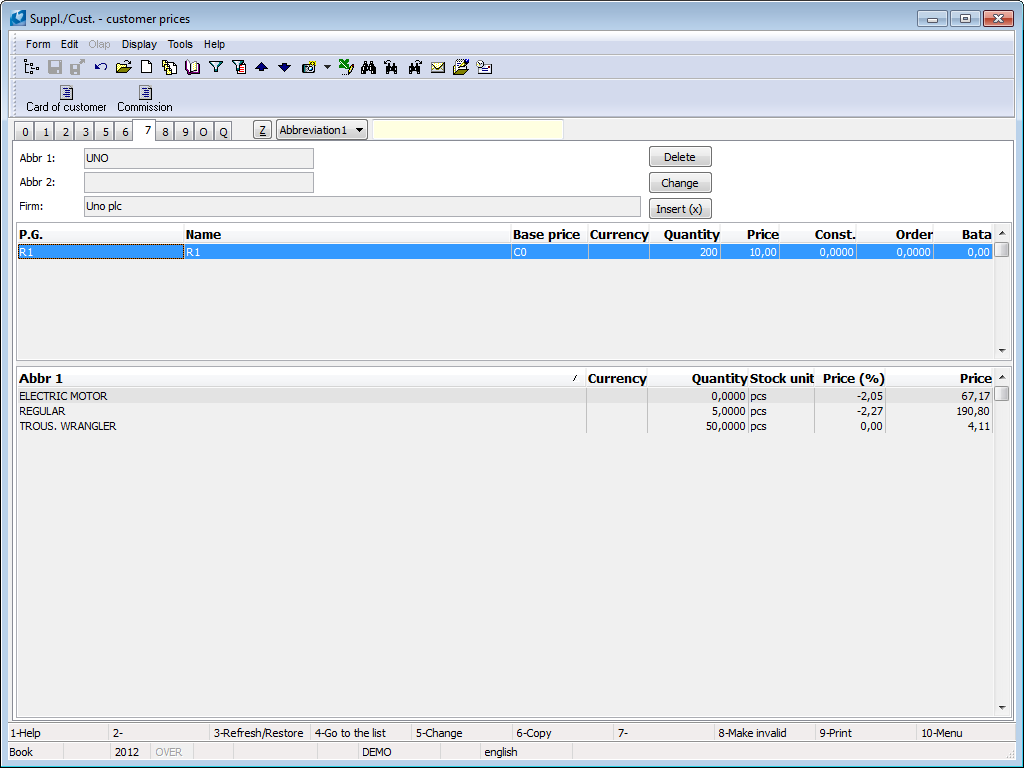Click the Price (%) column header
The image size is (1024, 768).
tap(850, 378)
